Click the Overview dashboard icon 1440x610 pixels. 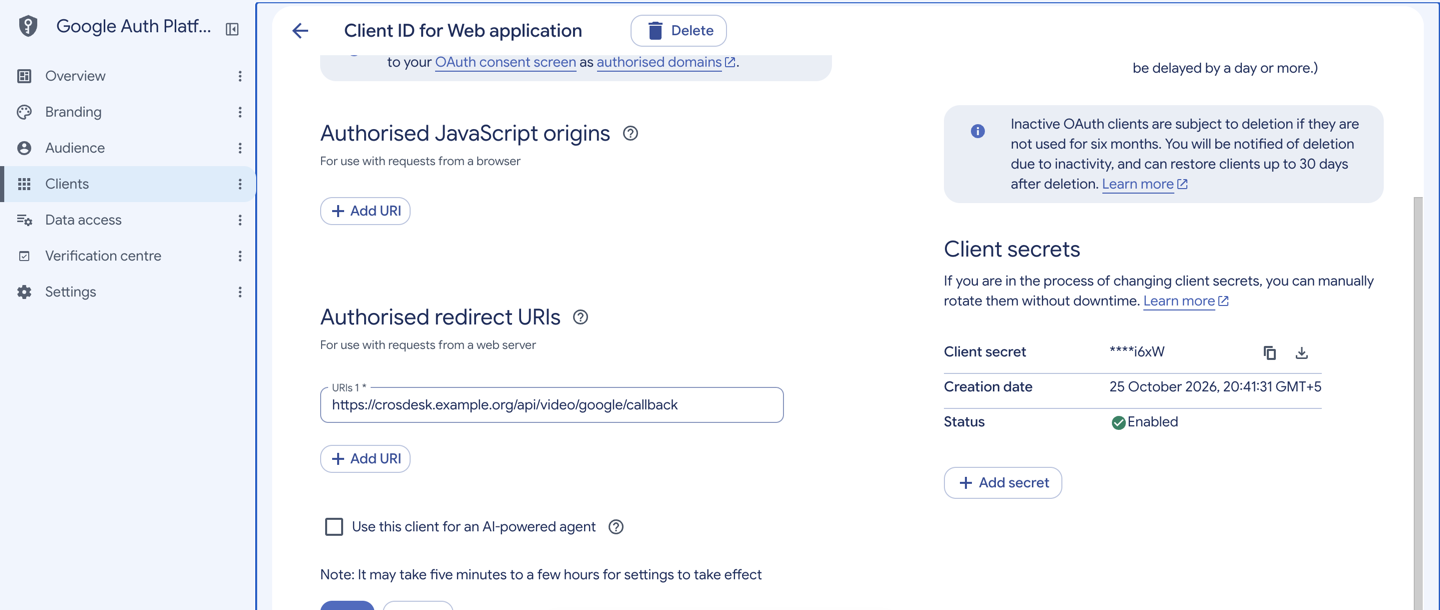click(24, 76)
